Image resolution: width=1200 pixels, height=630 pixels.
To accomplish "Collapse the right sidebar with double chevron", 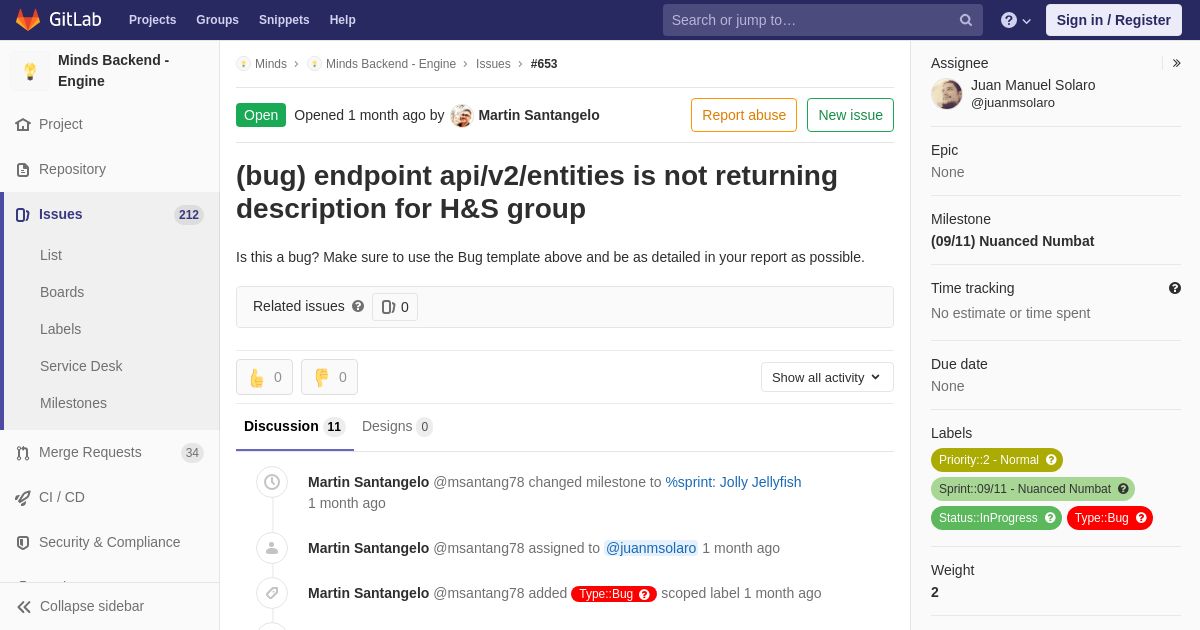I will 1177,63.
